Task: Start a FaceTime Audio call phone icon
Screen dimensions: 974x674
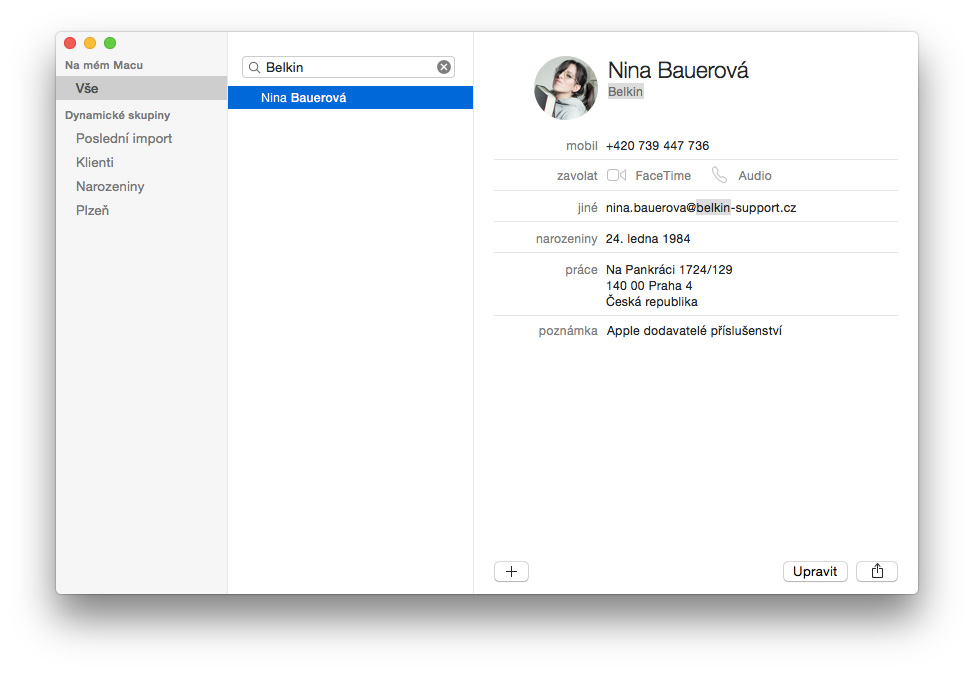Action: 719,175
